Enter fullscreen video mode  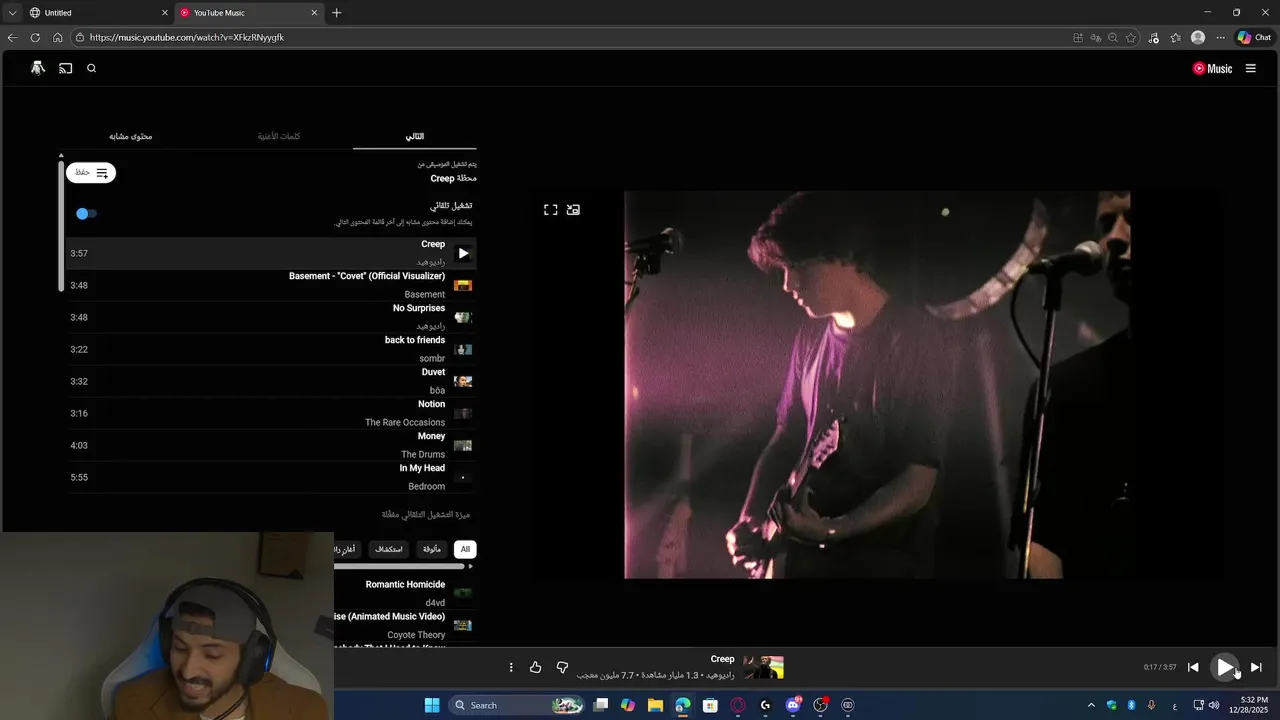click(x=551, y=210)
